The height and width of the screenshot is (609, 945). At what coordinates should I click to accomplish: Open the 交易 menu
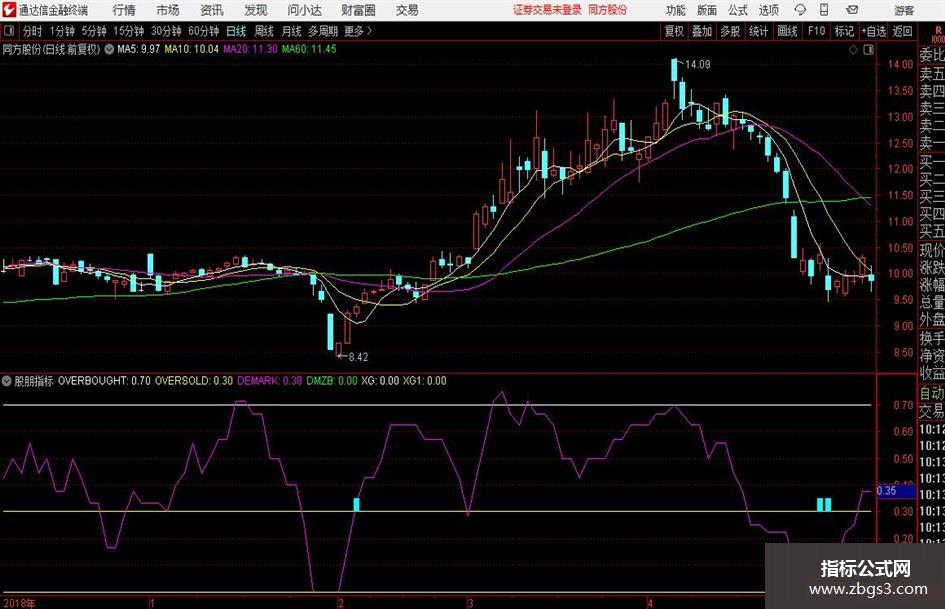[407, 10]
